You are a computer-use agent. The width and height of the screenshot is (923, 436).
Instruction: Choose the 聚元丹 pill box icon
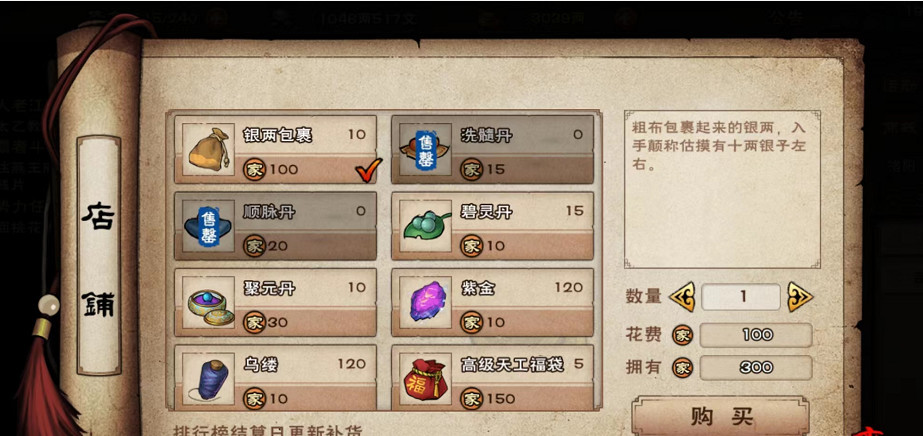[208, 302]
